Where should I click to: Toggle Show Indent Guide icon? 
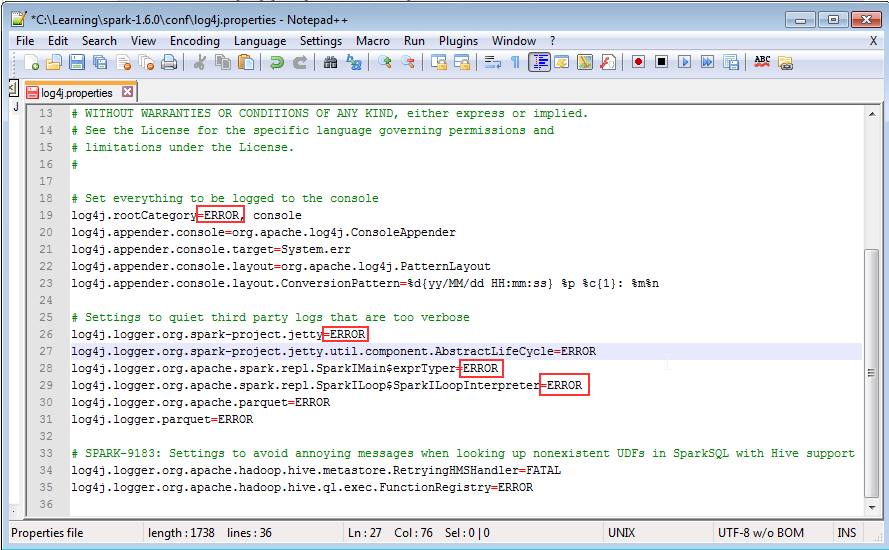539,62
